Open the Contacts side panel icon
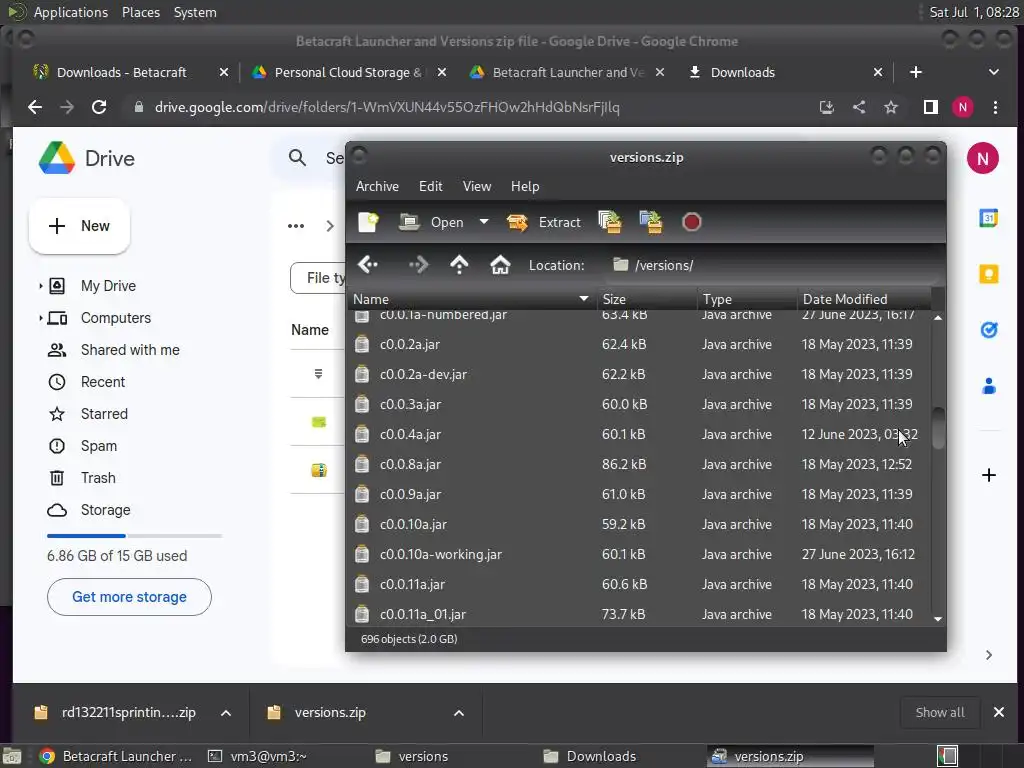Viewport: 1024px width, 768px height. 989,386
